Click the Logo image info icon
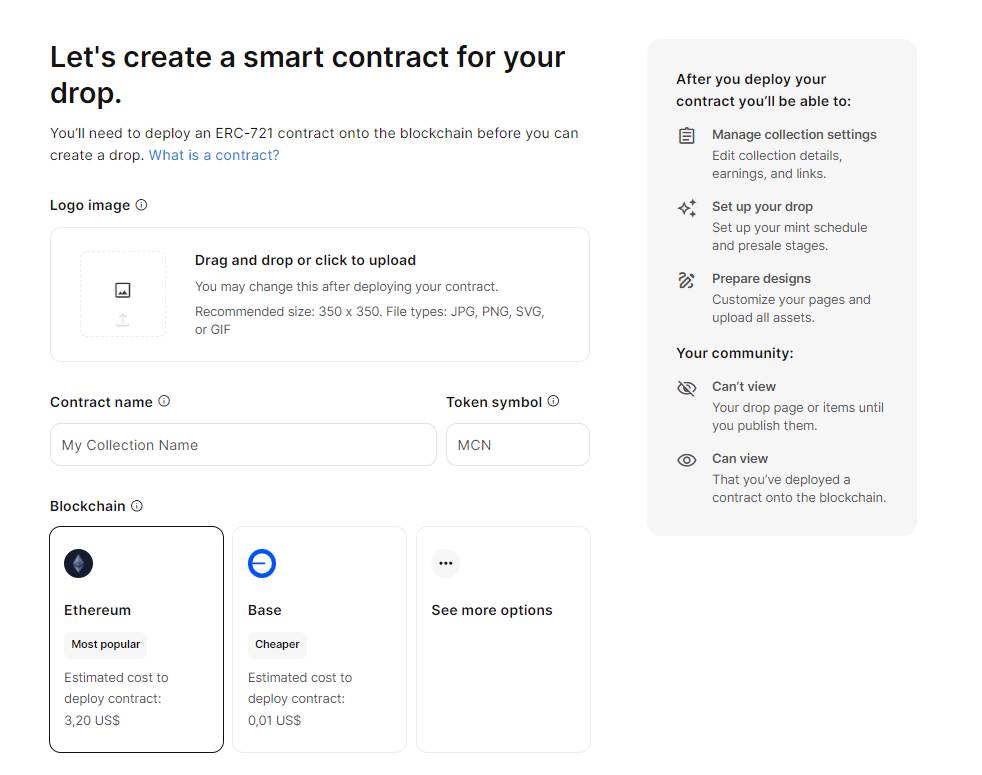 tap(142, 205)
